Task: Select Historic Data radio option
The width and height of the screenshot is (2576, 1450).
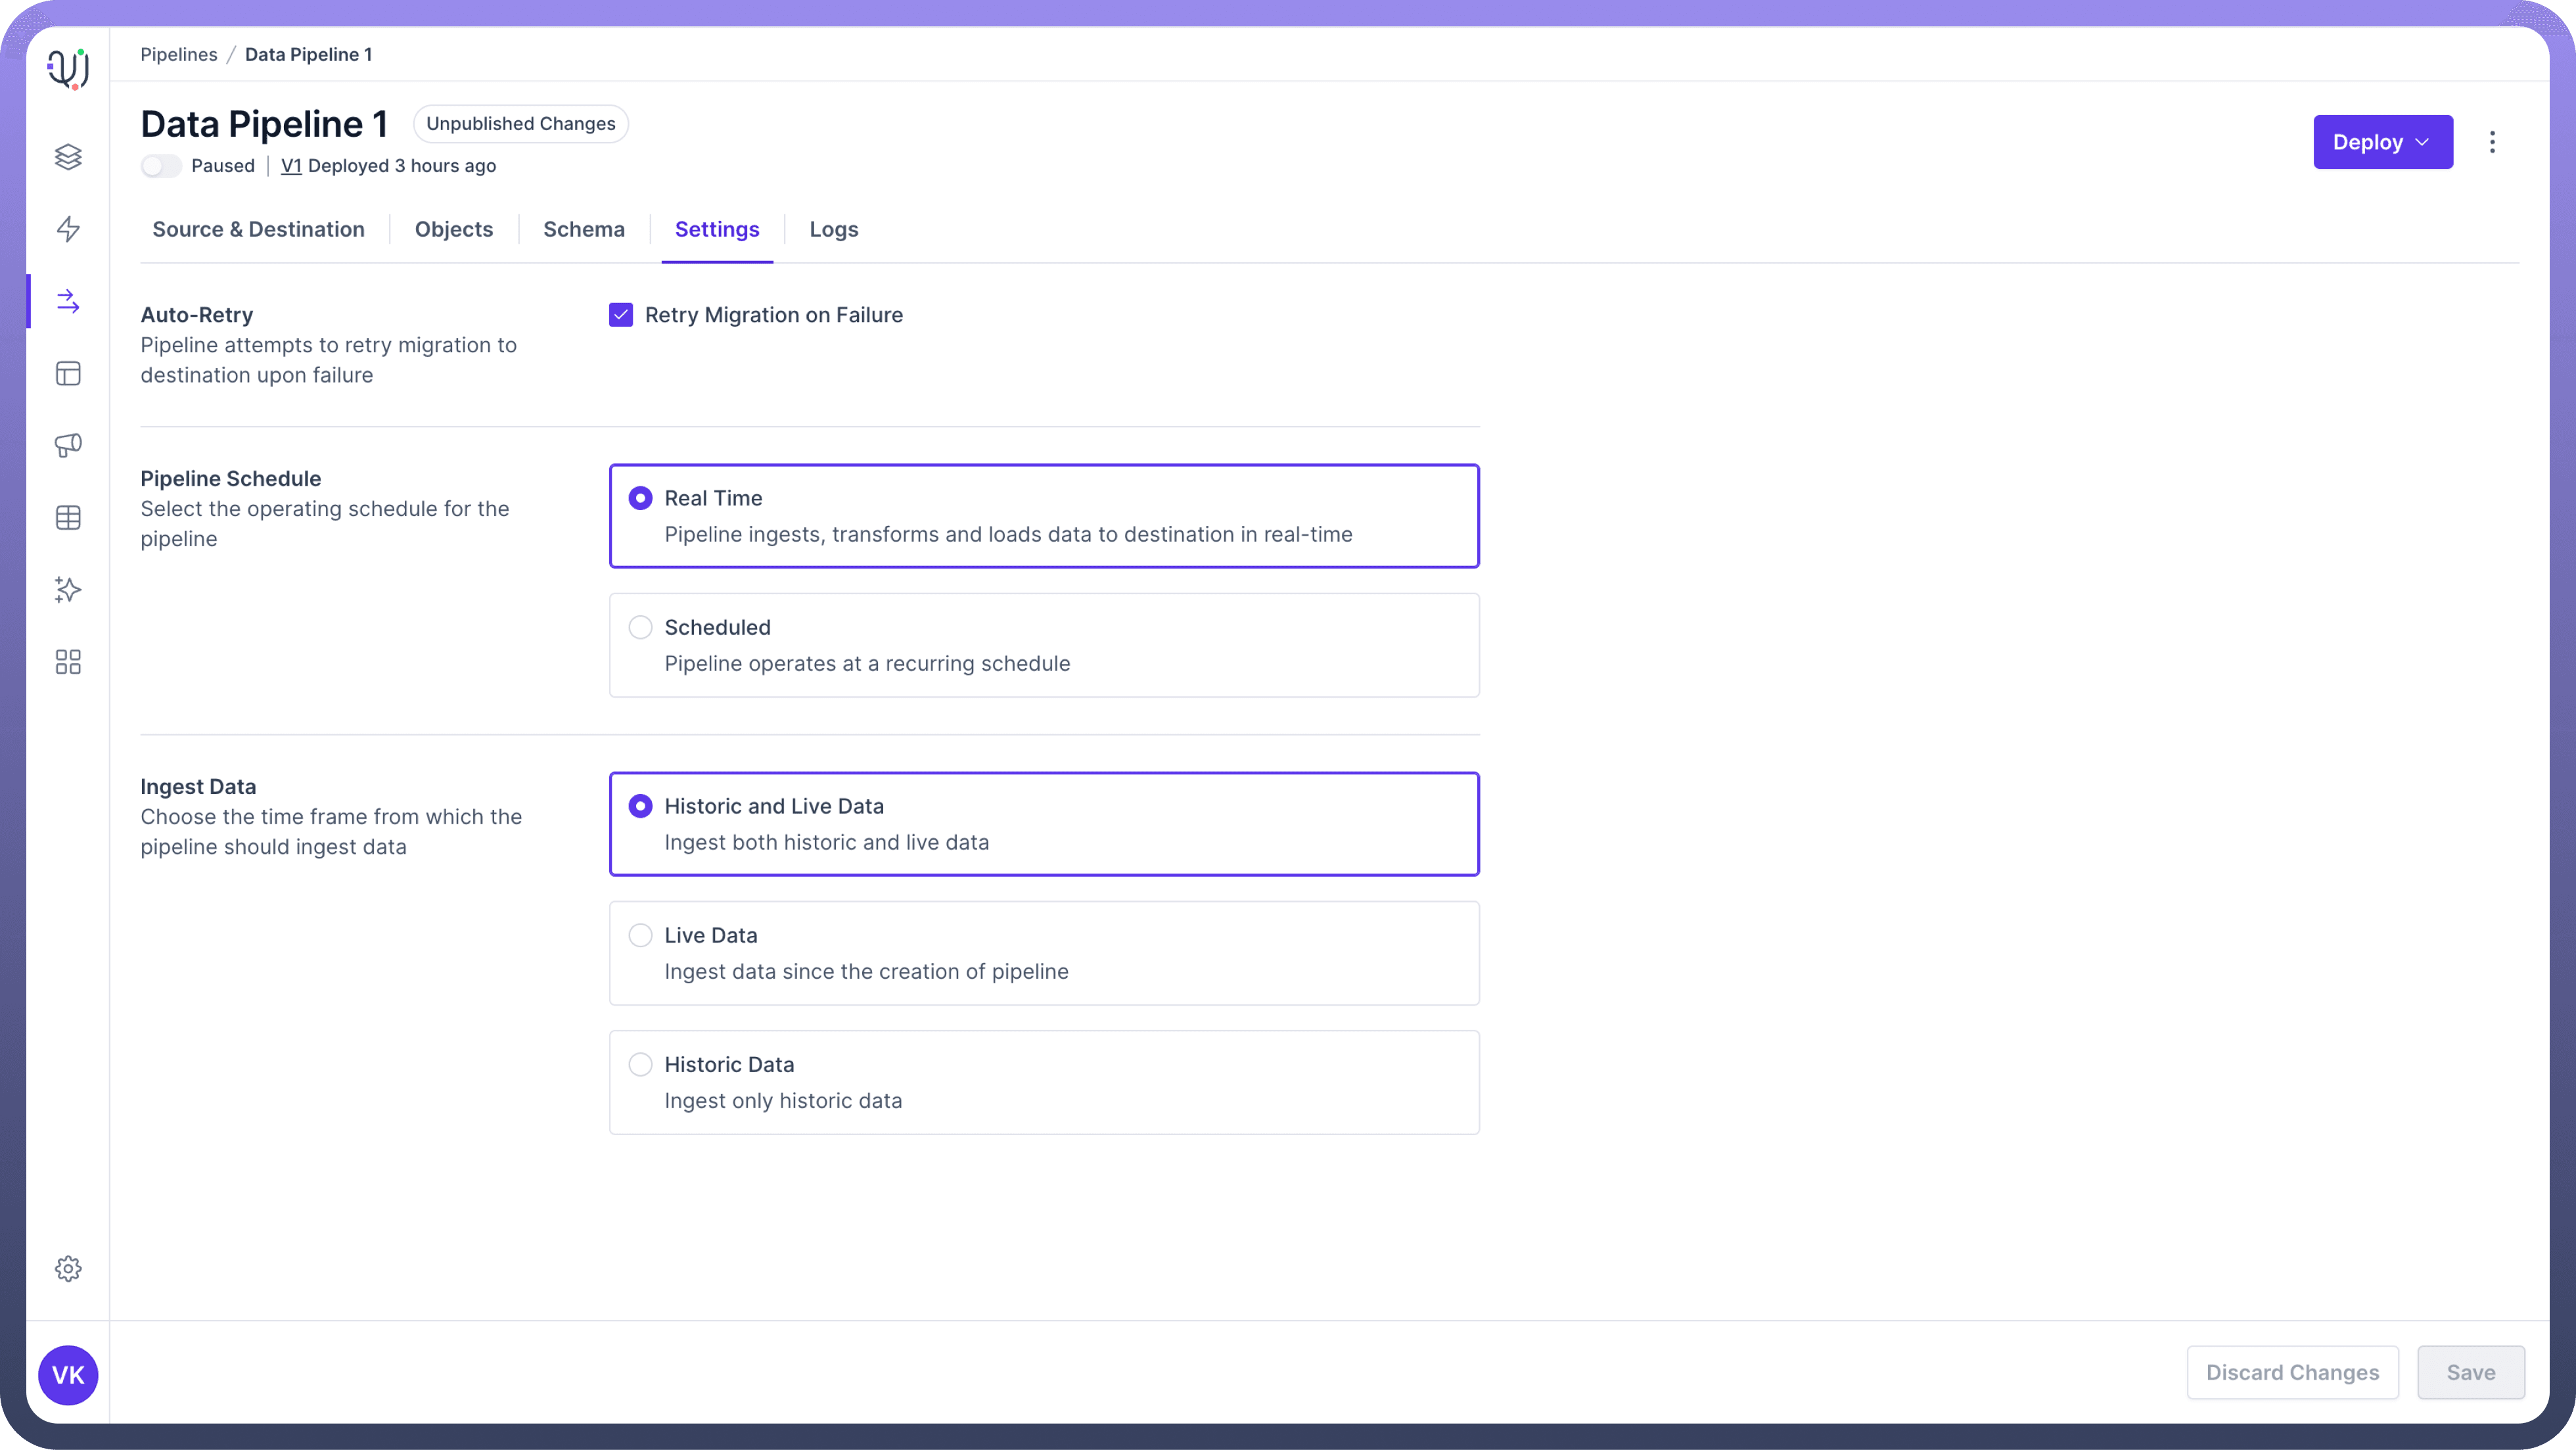Action: tap(640, 1064)
